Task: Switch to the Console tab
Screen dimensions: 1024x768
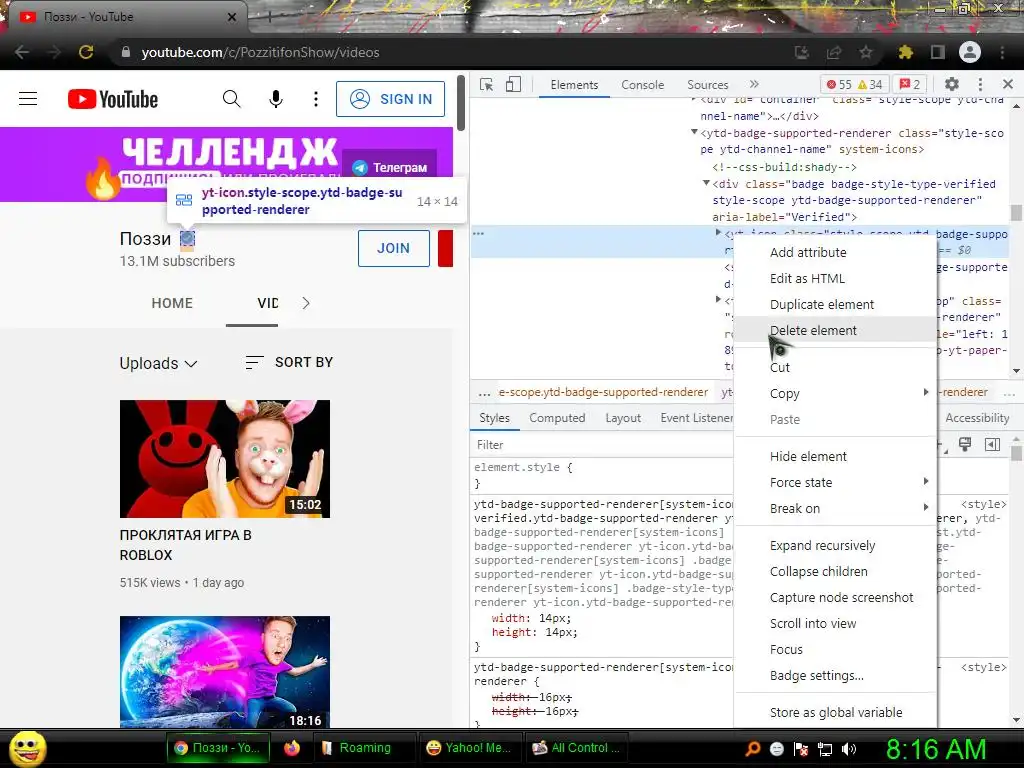Action: 643,85
